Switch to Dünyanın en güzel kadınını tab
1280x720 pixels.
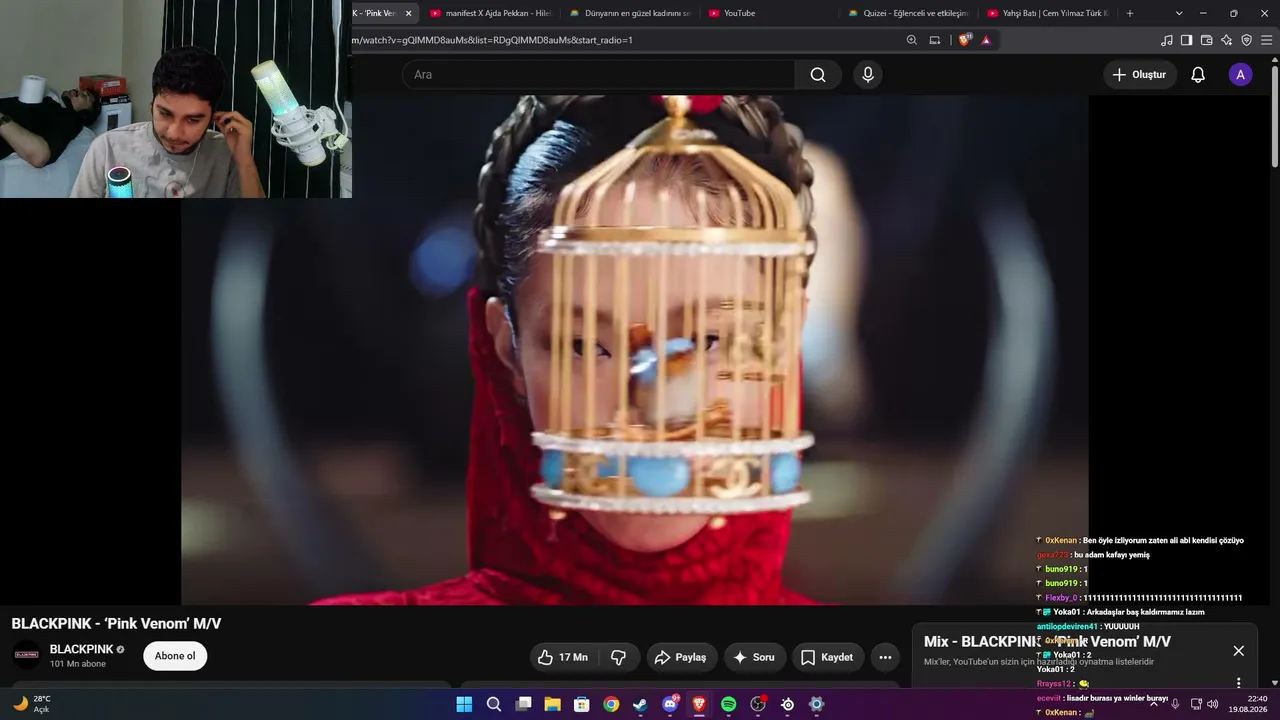coord(630,13)
